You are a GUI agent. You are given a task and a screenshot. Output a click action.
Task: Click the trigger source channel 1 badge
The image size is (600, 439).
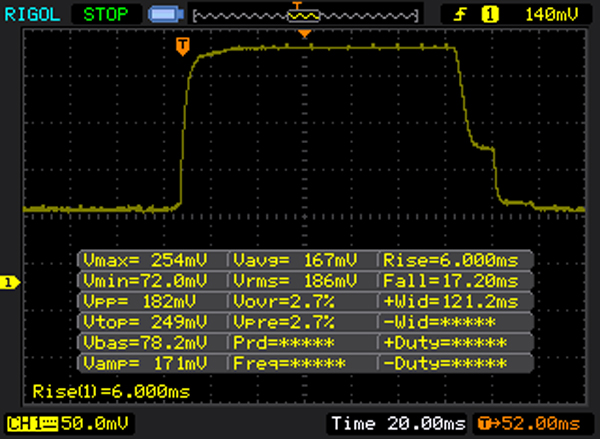pyautogui.click(x=490, y=15)
